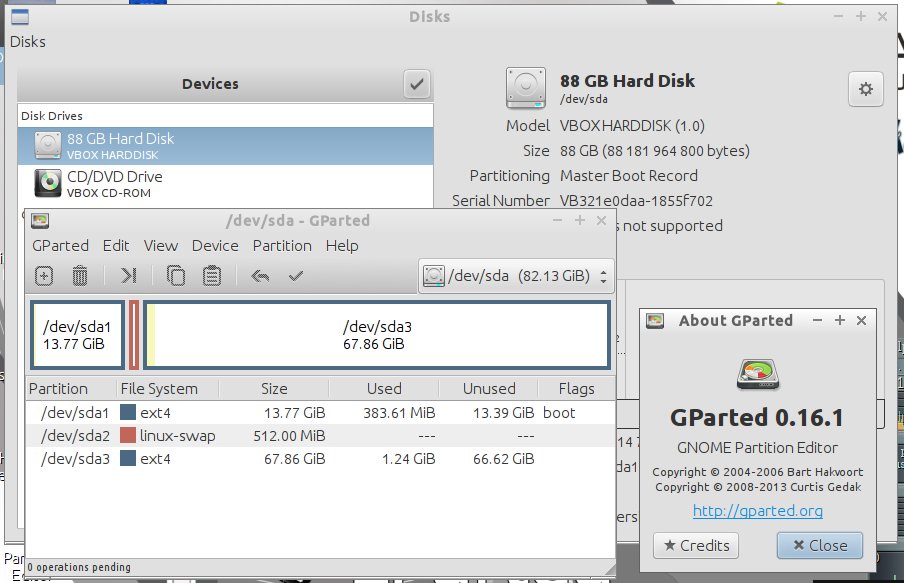Click the Copy partition toolbar icon
The width and height of the screenshot is (904, 583).
click(x=176, y=276)
